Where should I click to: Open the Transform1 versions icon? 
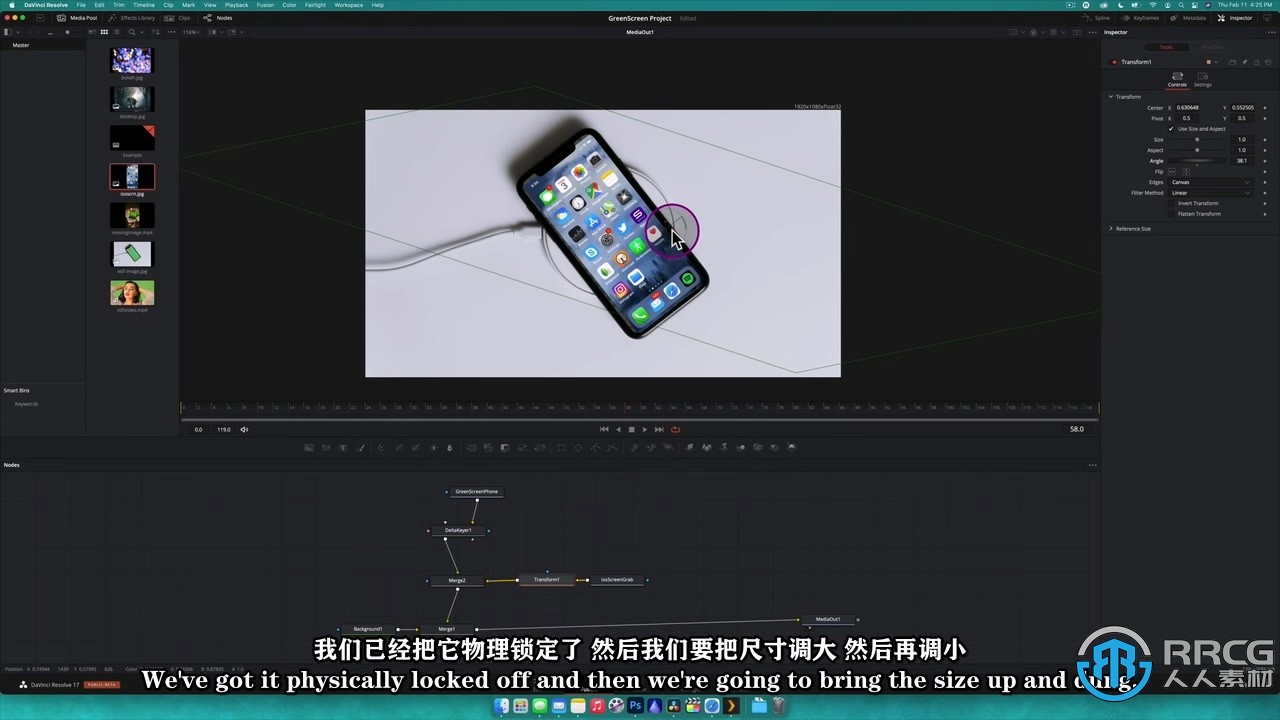(1232, 62)
